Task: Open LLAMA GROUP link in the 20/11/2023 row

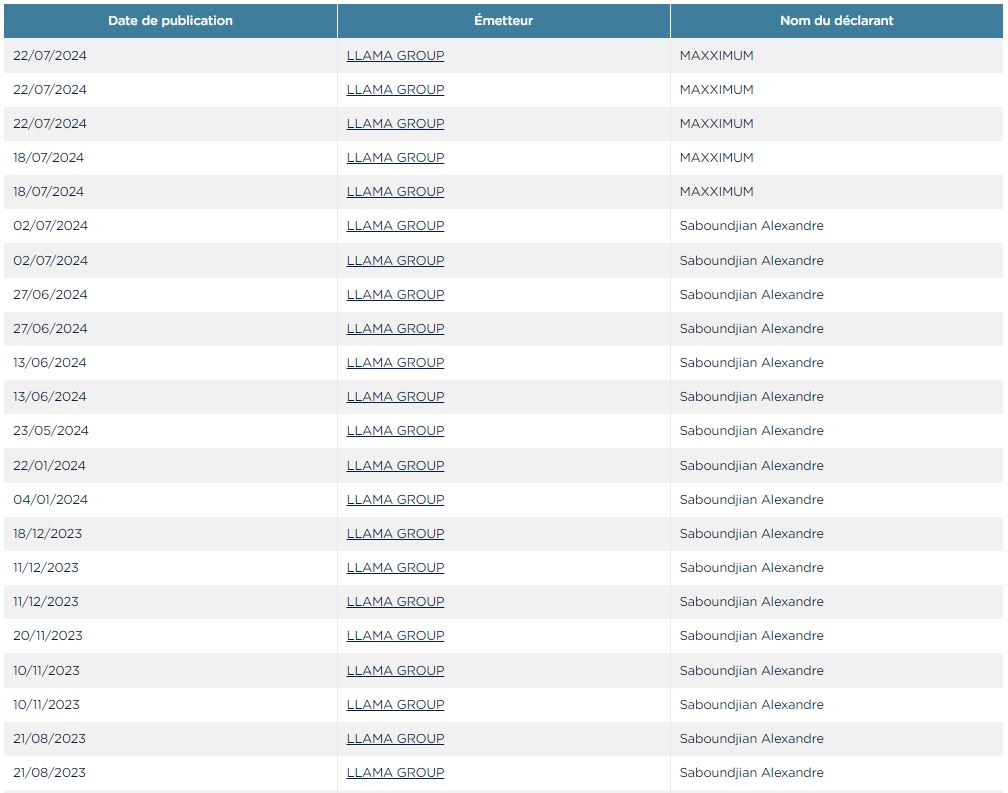Action: pos(395,636)
